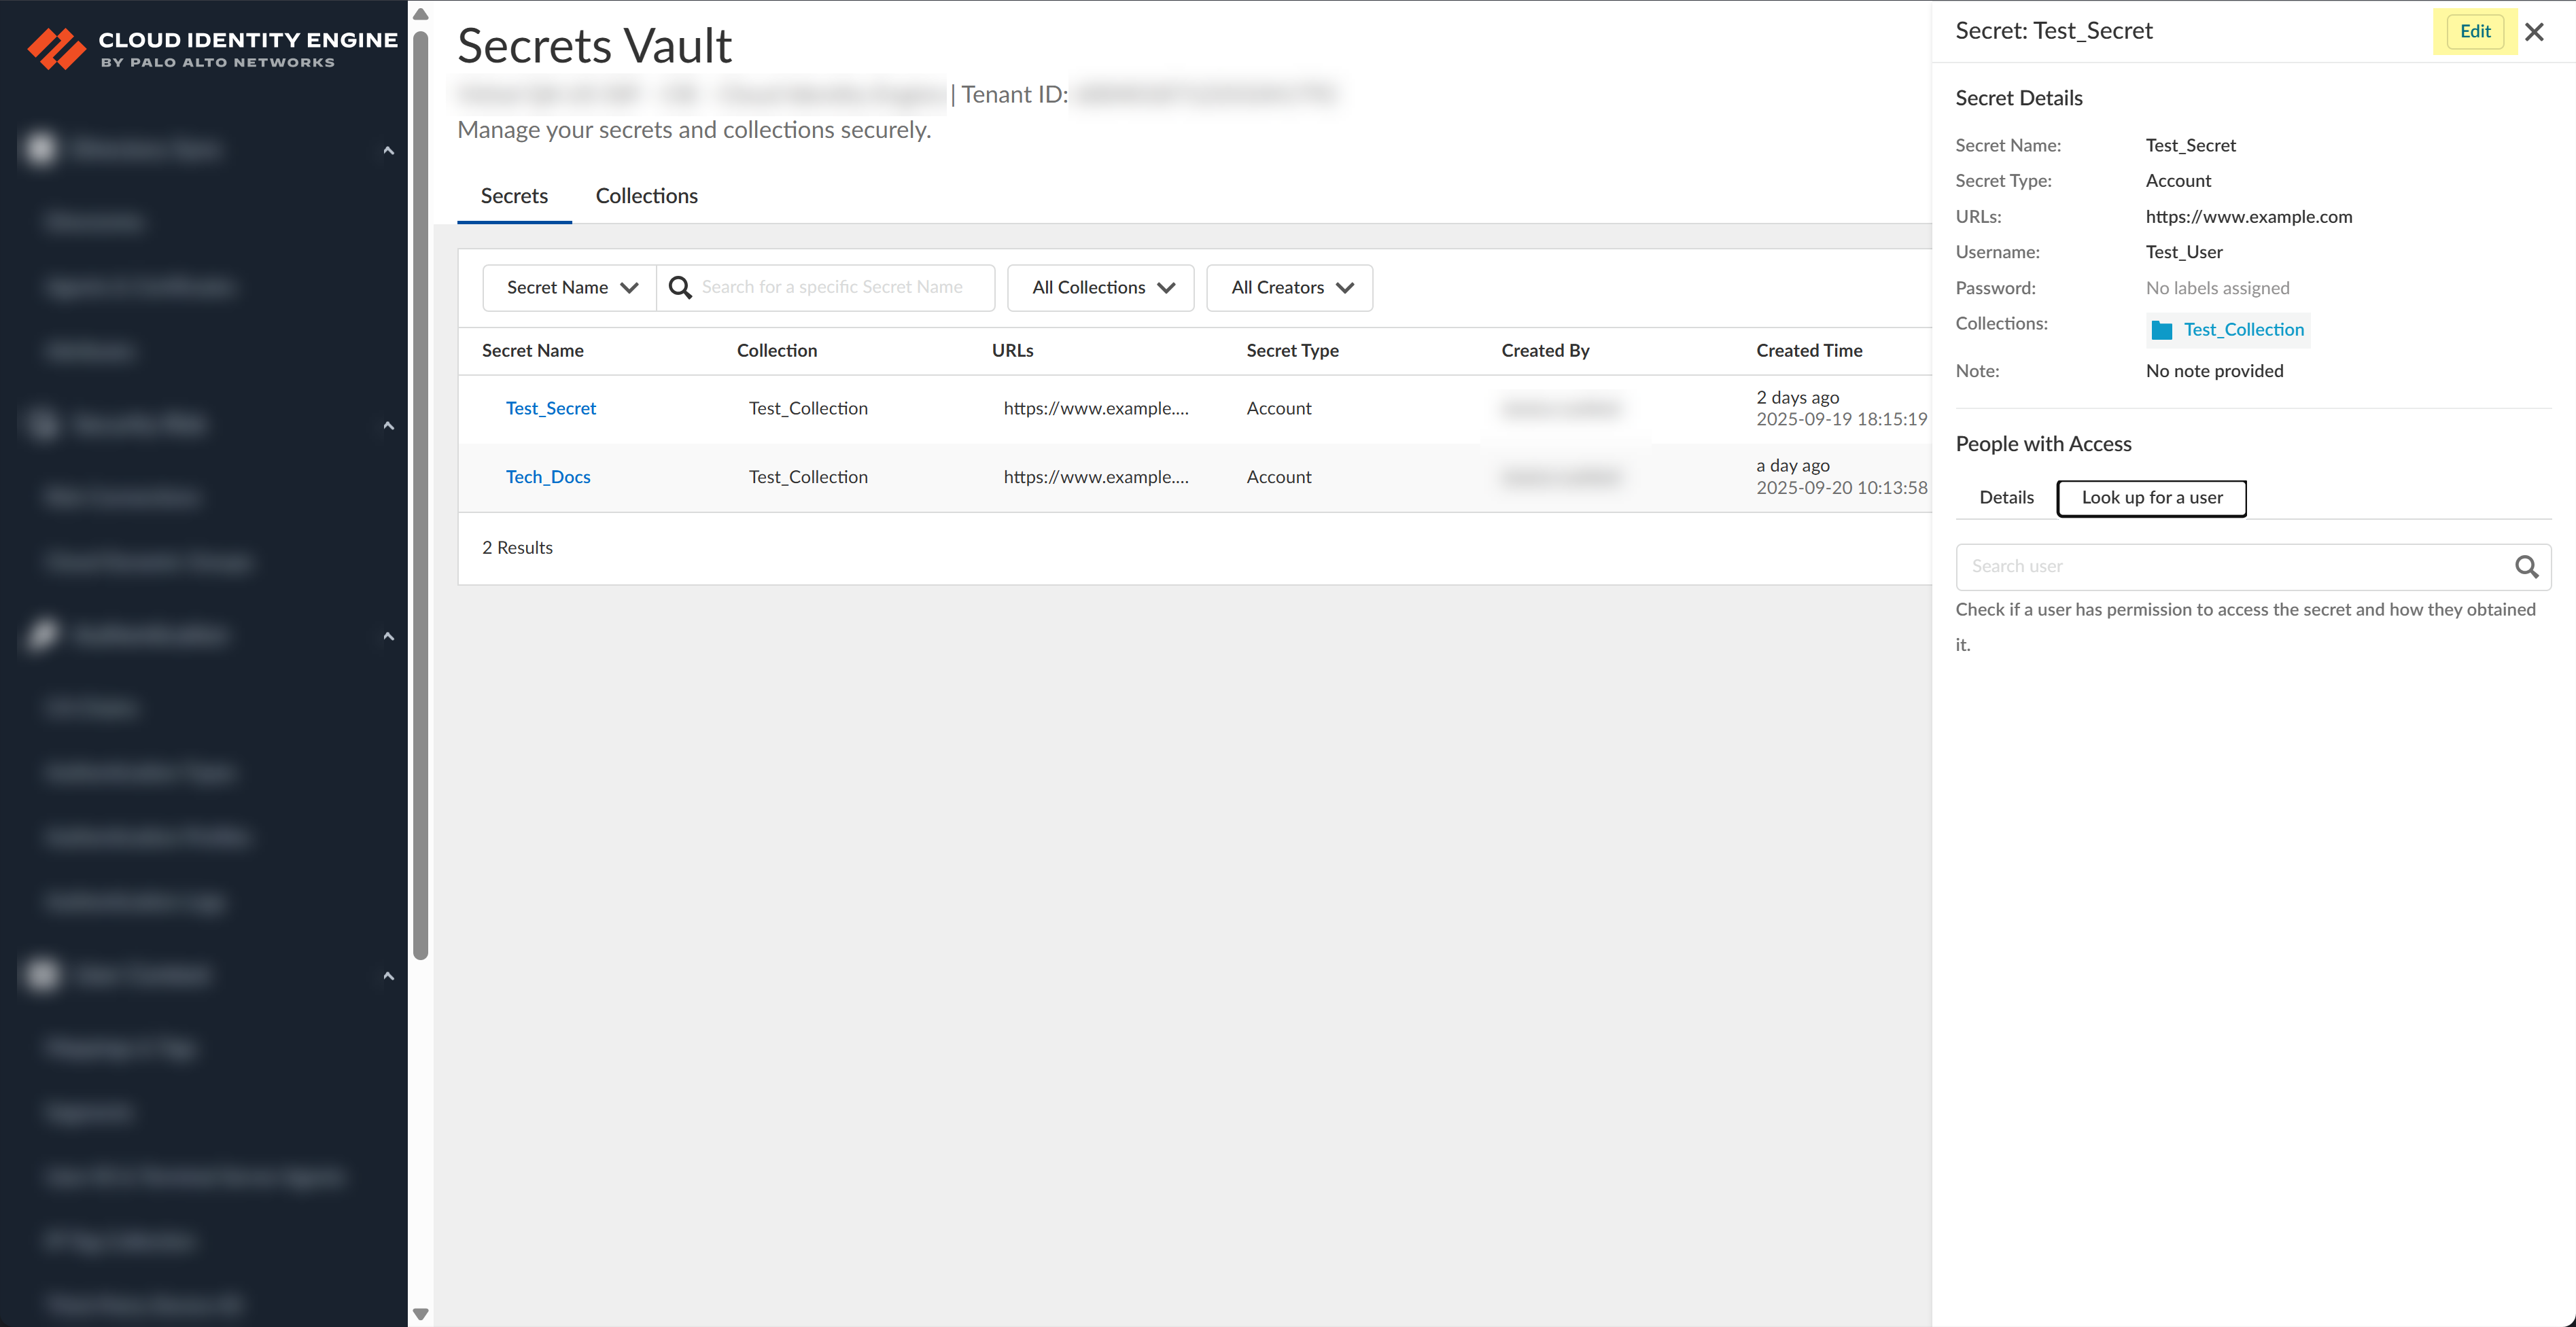Click the Search user input field
Screen dimensions: 2576x1327
(2230, 567)
